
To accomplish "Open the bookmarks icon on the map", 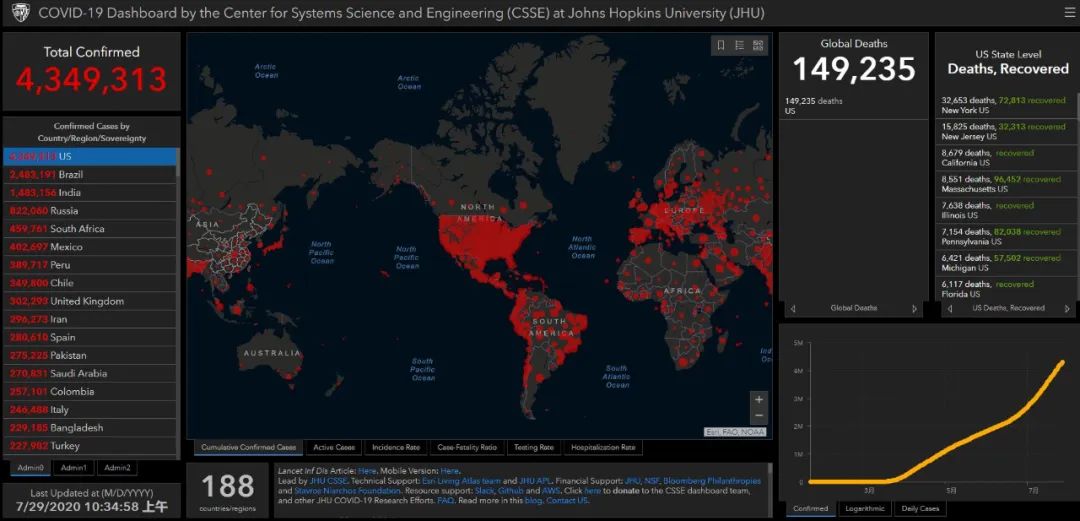I will tap(720, 45).
